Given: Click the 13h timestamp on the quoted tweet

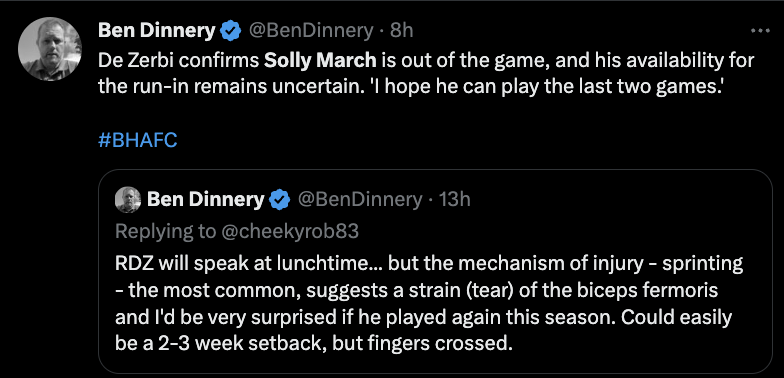Looking at the screenshot, I should pyautogui.click(x=454, y=200).
